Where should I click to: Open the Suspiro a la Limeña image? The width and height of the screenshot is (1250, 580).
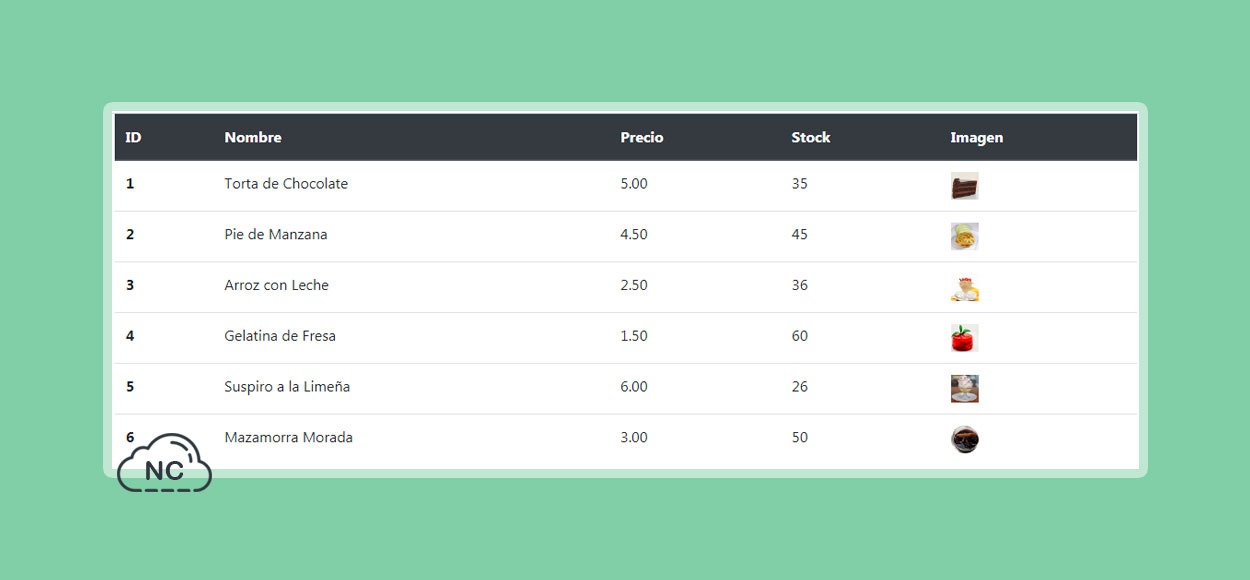[x=965, y=389]
